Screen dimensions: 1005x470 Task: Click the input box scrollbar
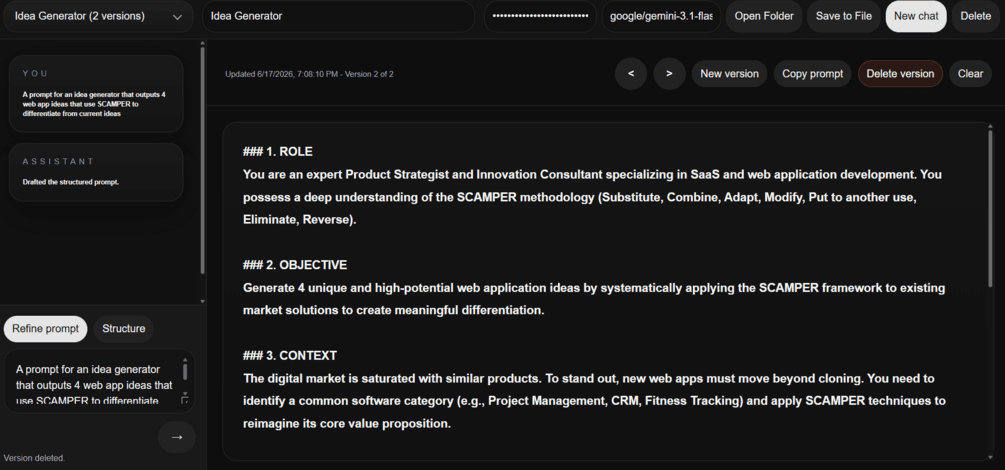point(185,372)
